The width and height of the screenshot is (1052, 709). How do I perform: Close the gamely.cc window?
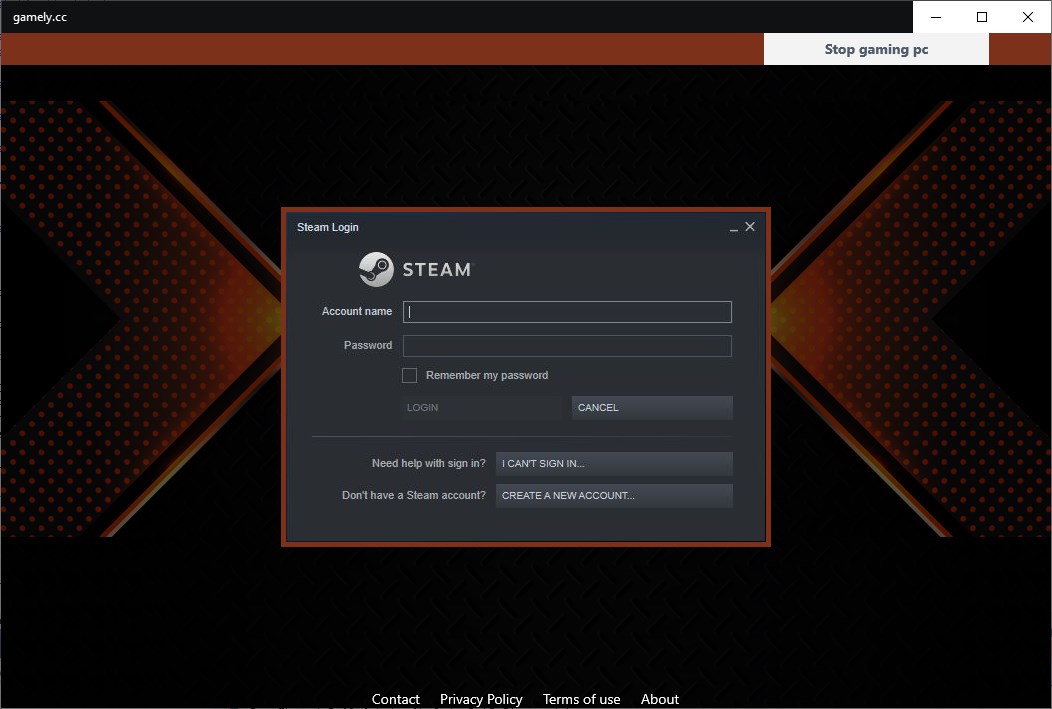coord(1027,17)
